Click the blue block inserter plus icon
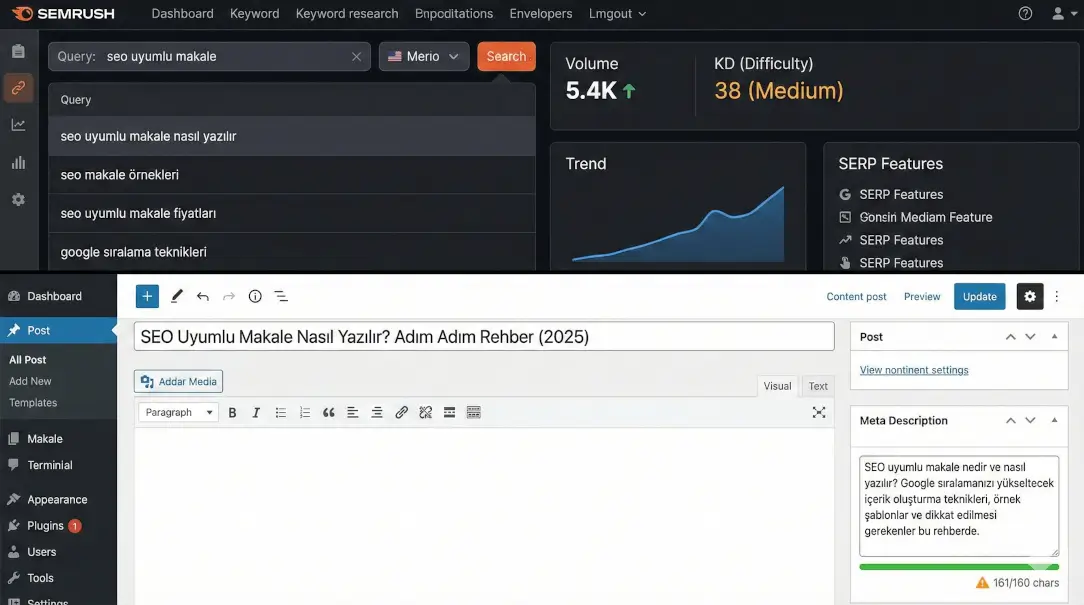The image size is (1084, 605). [x=146, y=296]
